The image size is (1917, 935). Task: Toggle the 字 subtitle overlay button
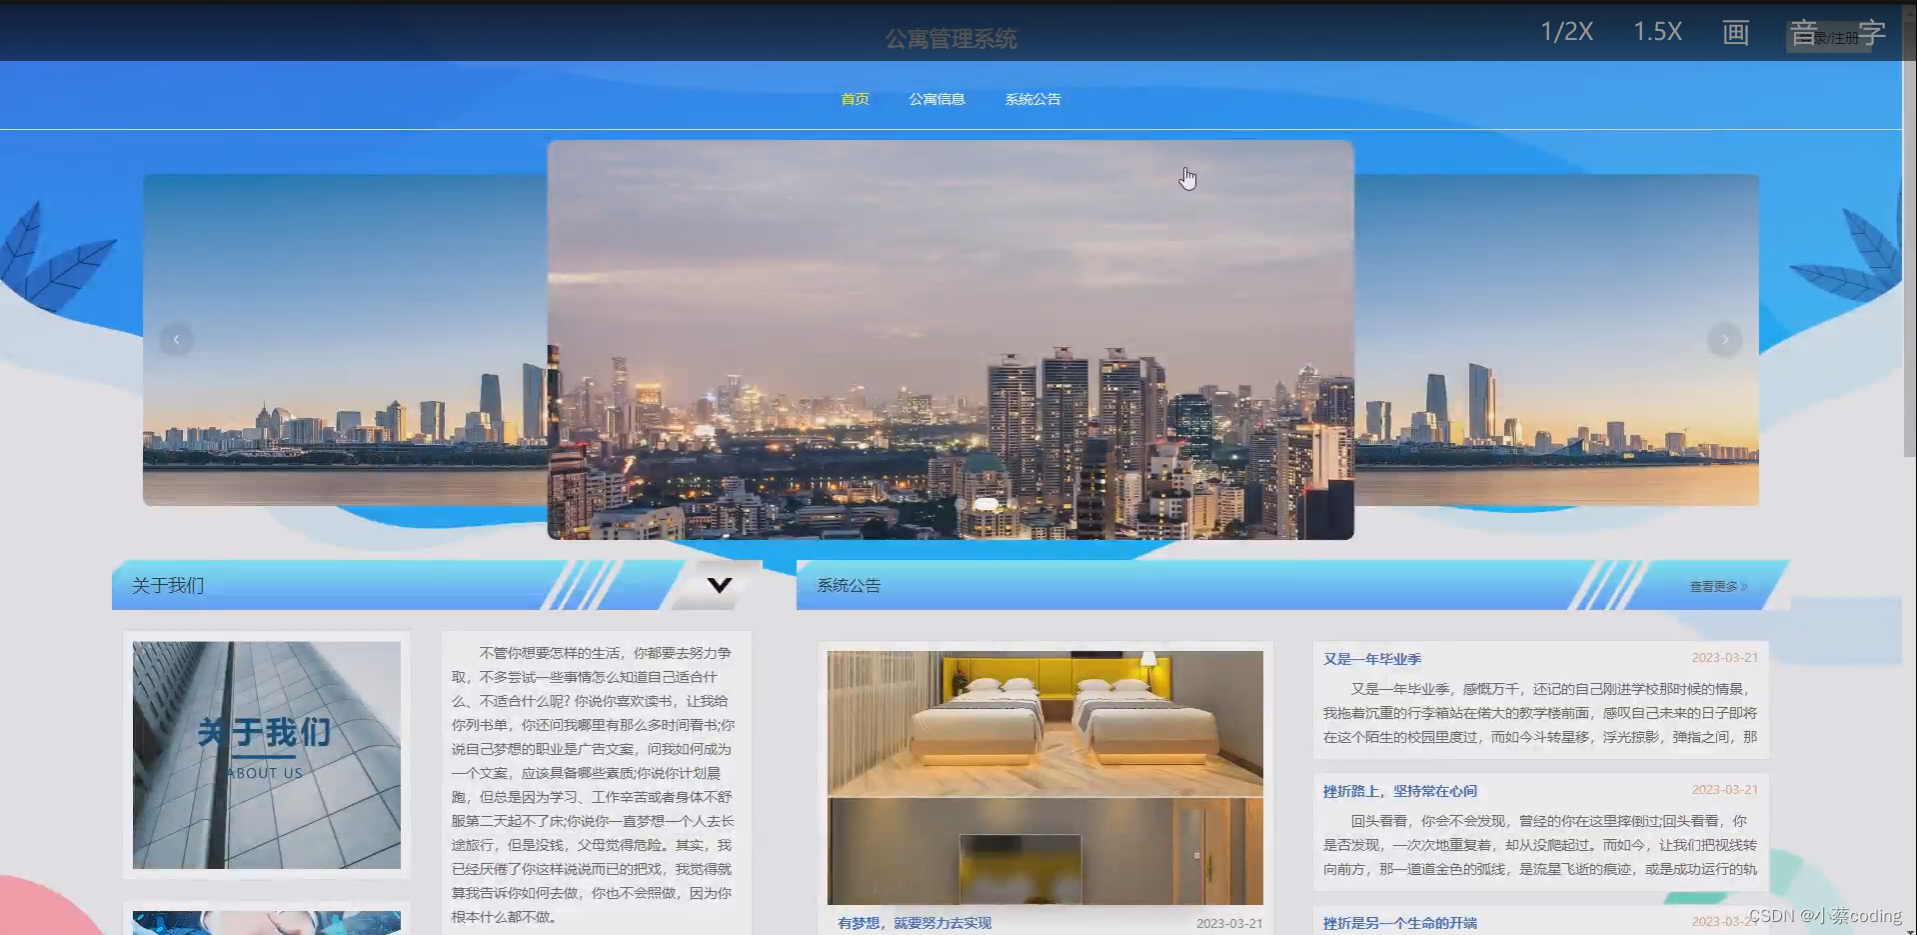pos(1872,32)
